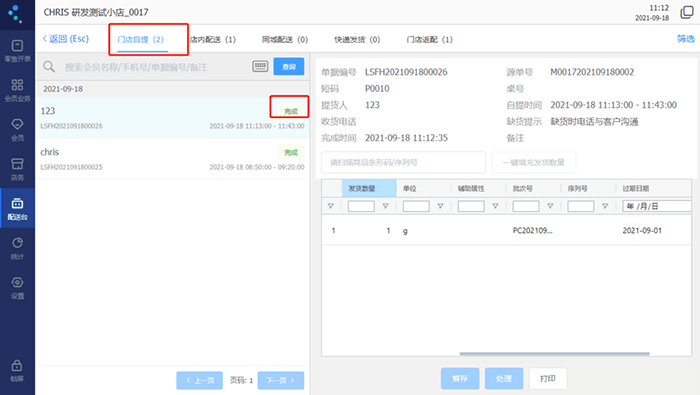This screenshot has width=700, height=395.
Task: Click the 序列号 column header
Action: 588,188
